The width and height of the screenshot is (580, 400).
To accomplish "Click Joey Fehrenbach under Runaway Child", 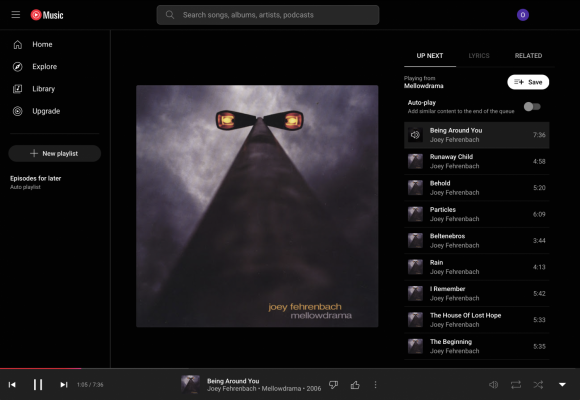I will tap(454, 166).
